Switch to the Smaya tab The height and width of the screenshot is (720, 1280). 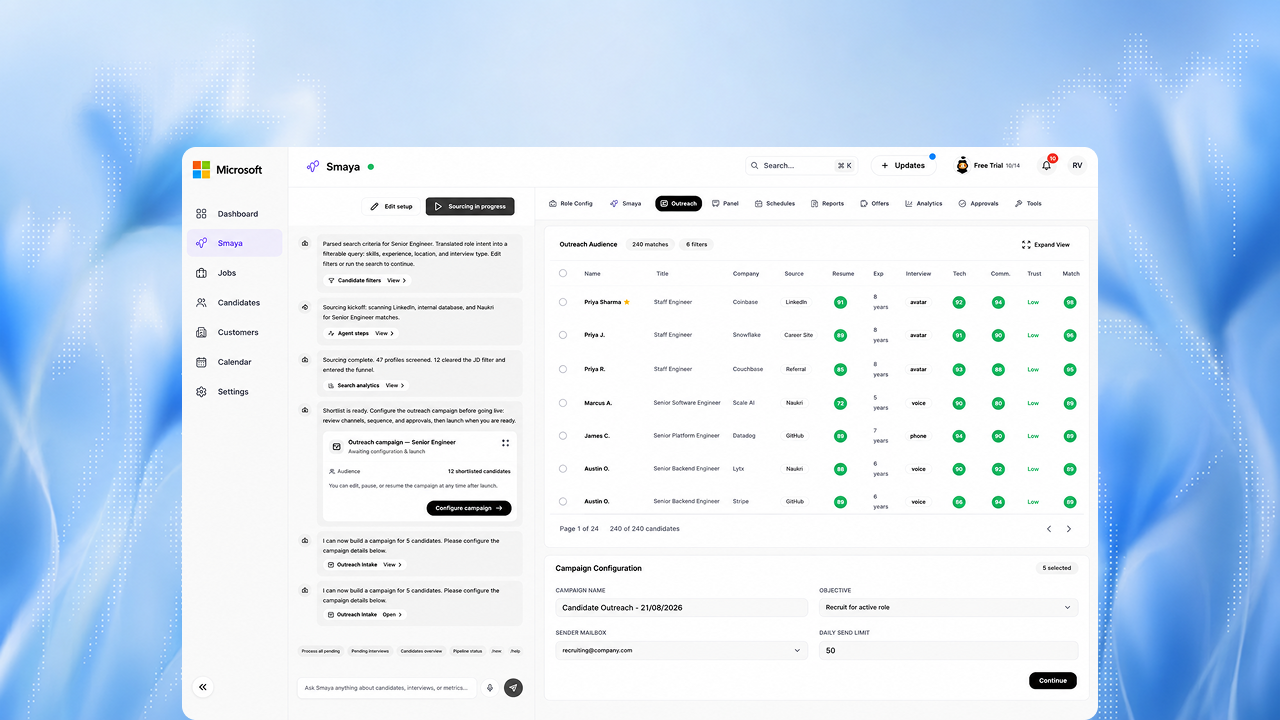coord(626,204)
